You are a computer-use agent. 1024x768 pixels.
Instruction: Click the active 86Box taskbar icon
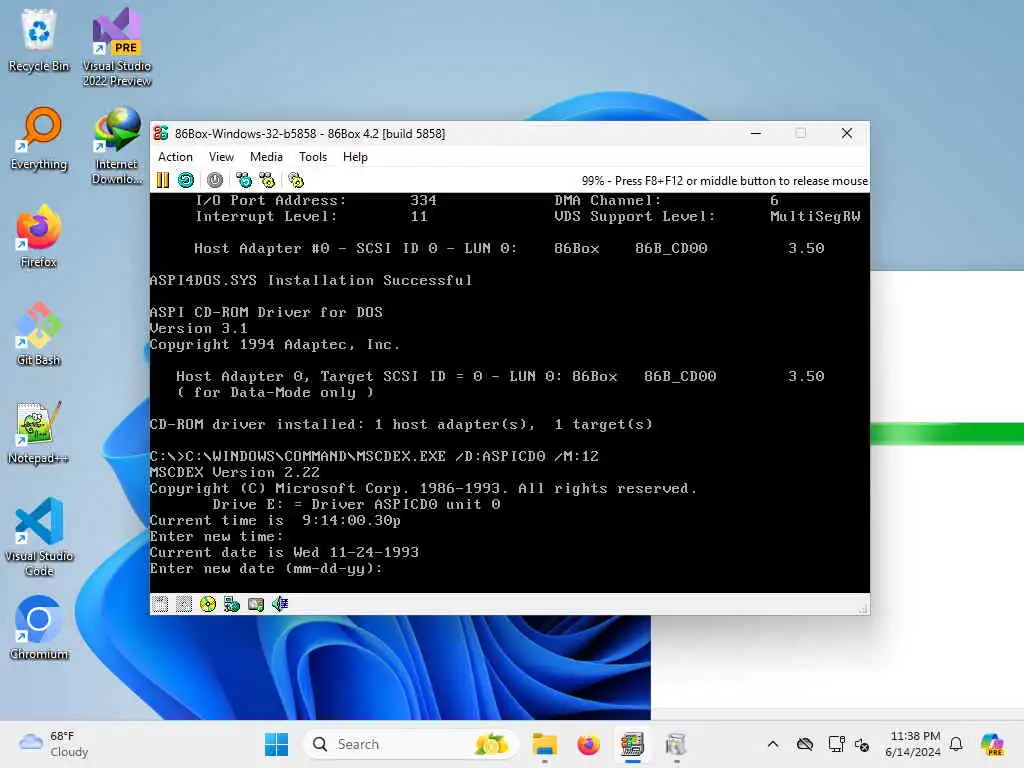pyautogui.click(x=632, y=744)
